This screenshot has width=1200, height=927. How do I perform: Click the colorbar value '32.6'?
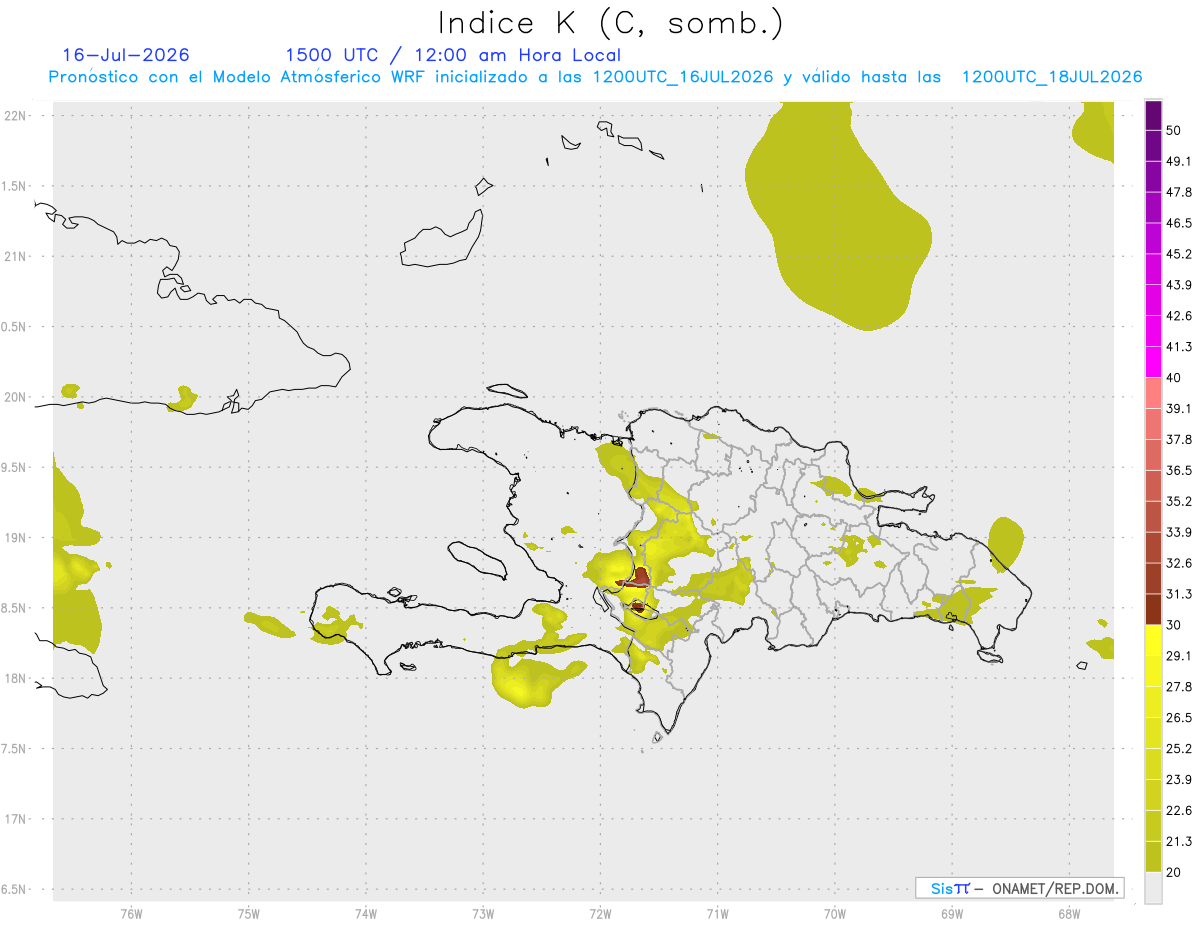(1179, 563)
